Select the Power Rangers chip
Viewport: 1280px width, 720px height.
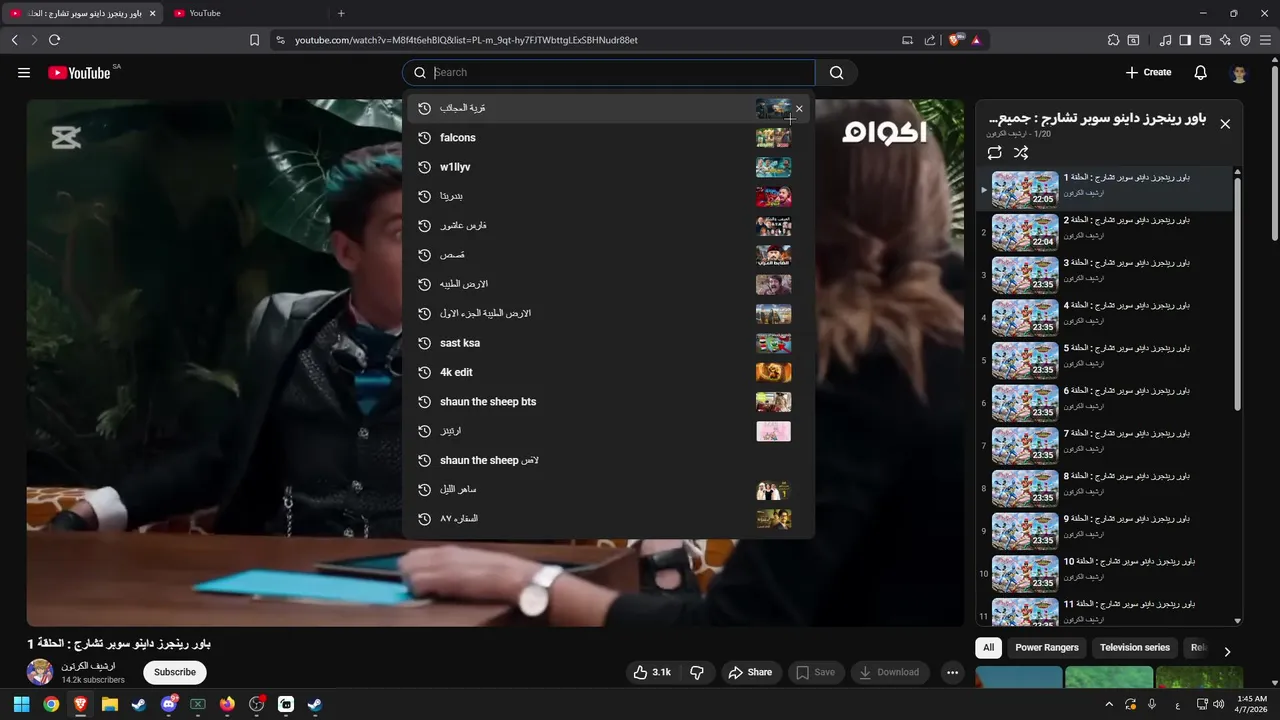pyautogui.click(x=1047, y=647)
